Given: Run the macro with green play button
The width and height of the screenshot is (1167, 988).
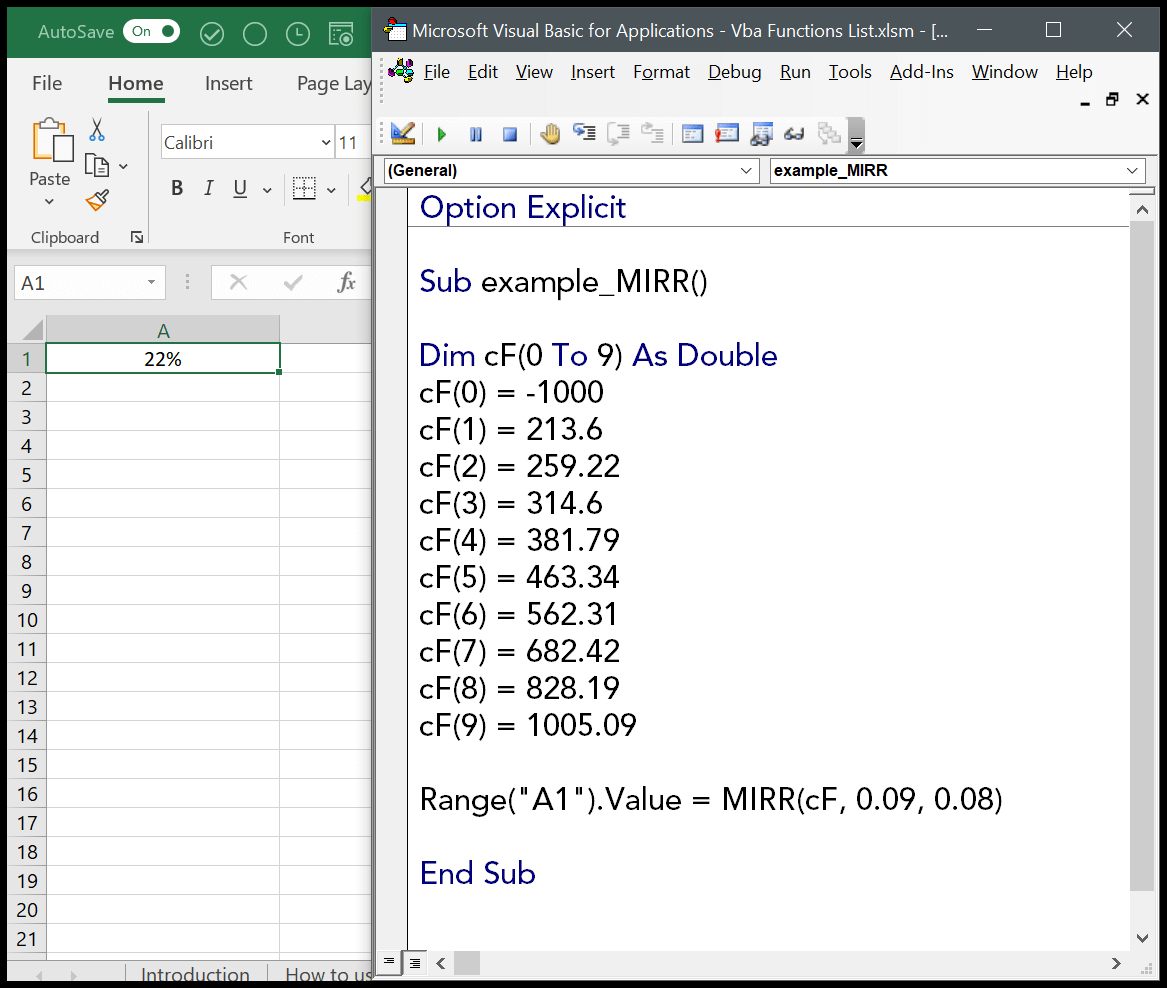Looking at the screenshot, I should [x=442, y=134].
